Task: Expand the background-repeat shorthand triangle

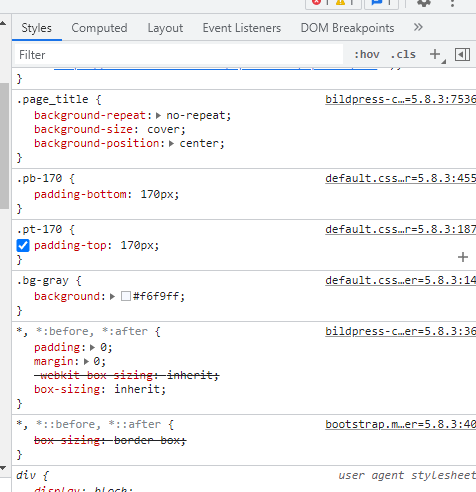Action: pos(158,116)
